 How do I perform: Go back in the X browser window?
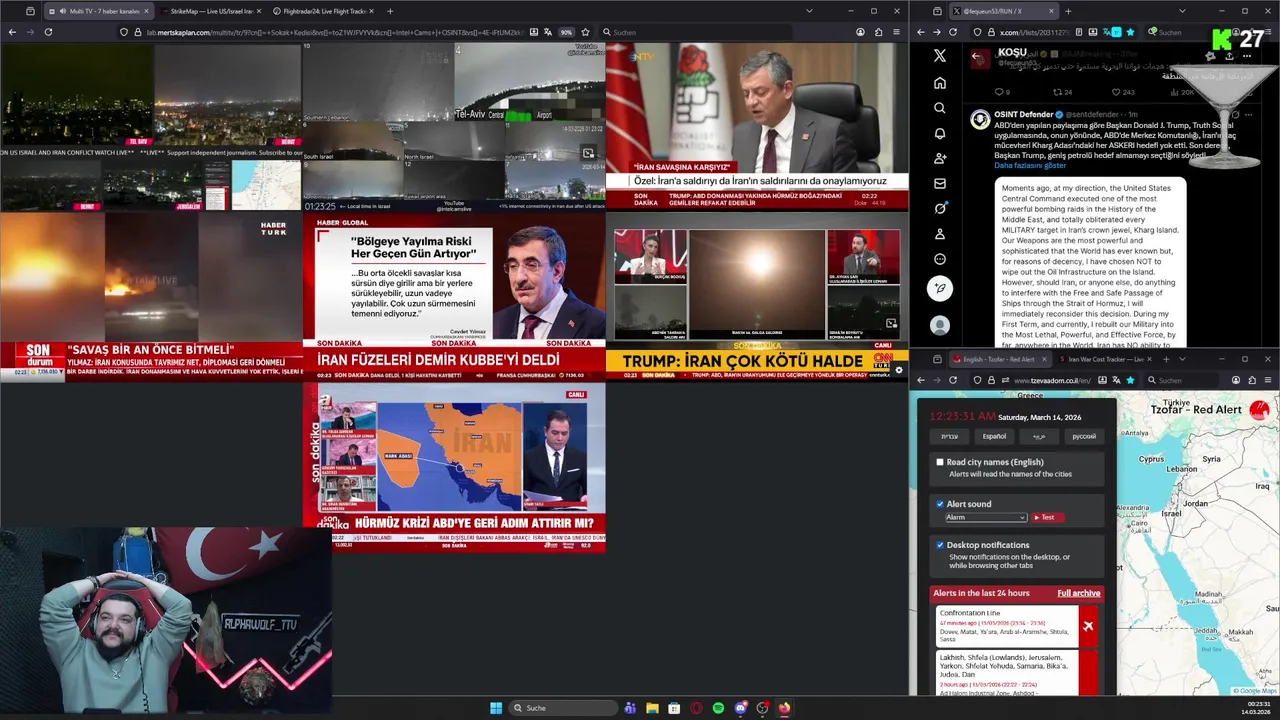[x=921, y=32]
